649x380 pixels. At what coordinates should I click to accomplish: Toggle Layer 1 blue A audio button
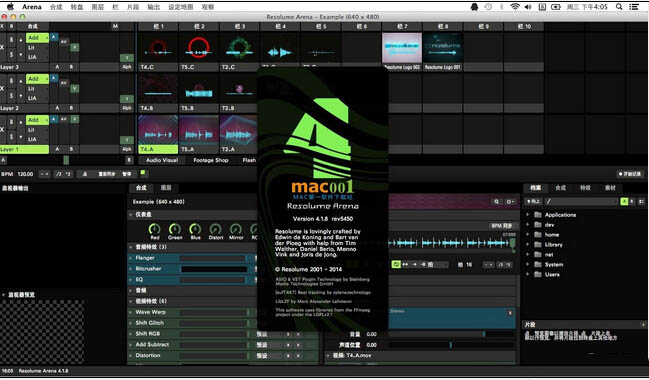pyautogui.click(x=54, y=119)
